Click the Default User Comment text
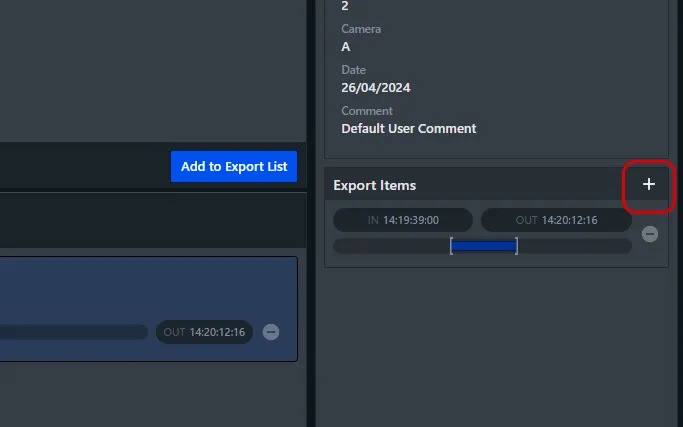This screenshot has width=683, height=427. [409, 129]
